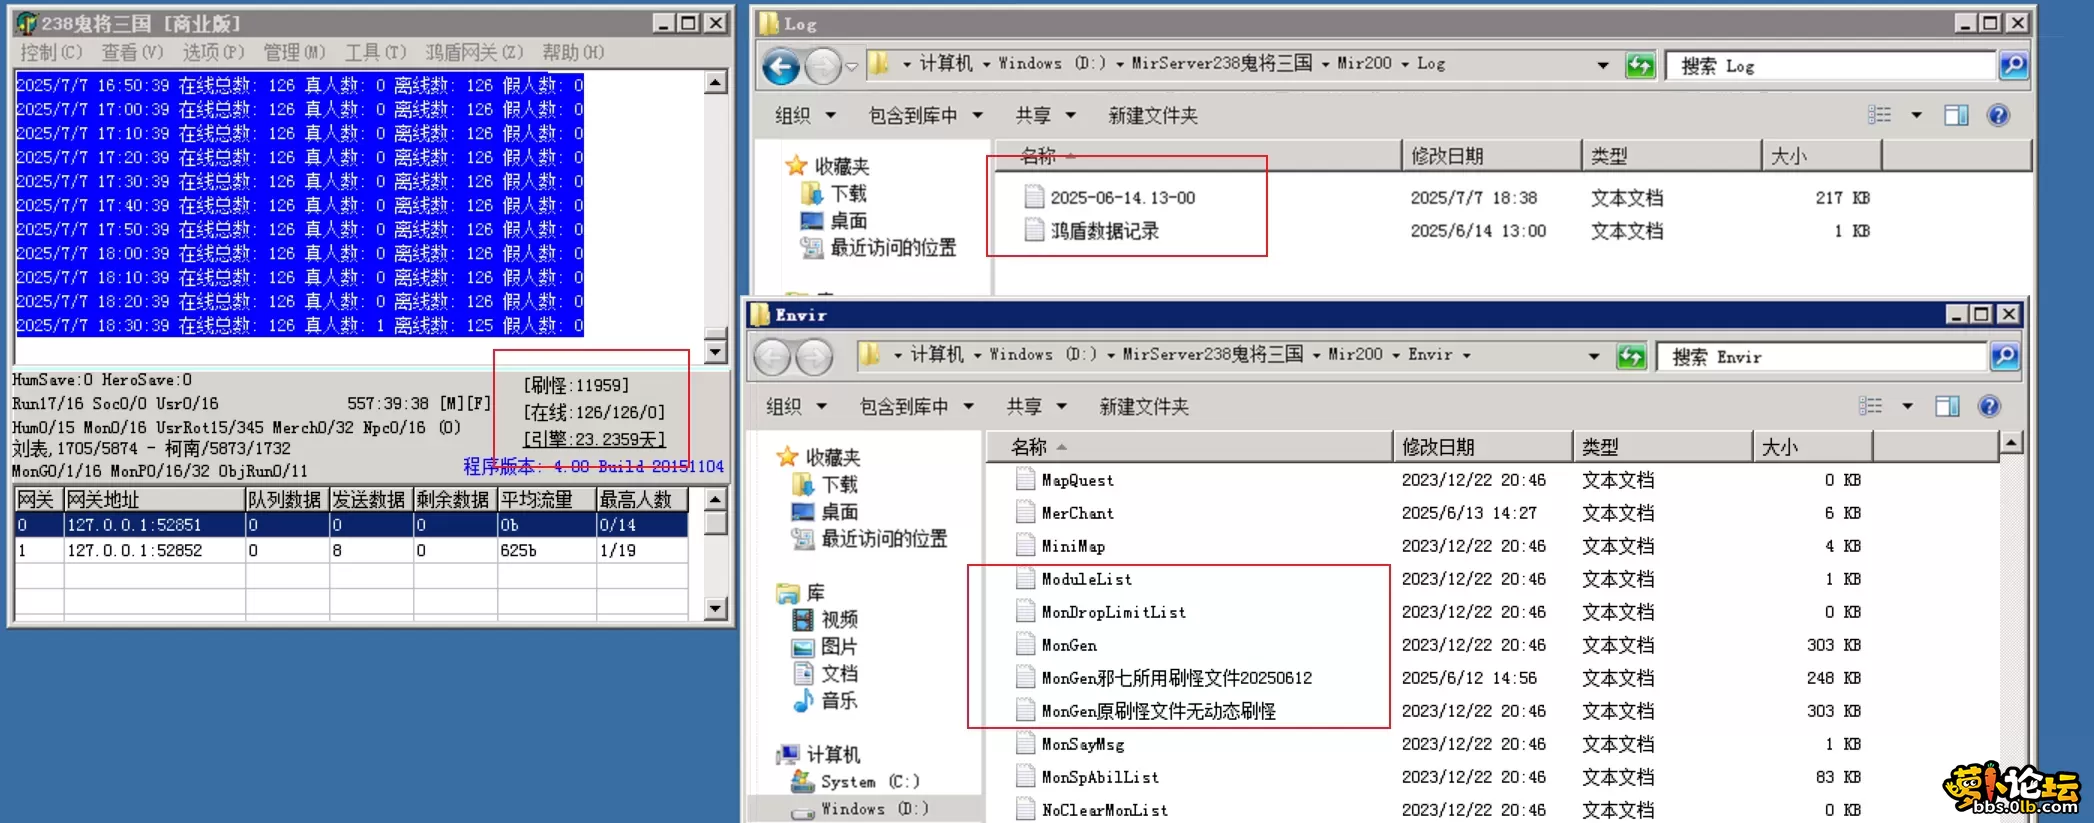
Task: Click the back arrow in Log window
Action: (x=781, y=66)
